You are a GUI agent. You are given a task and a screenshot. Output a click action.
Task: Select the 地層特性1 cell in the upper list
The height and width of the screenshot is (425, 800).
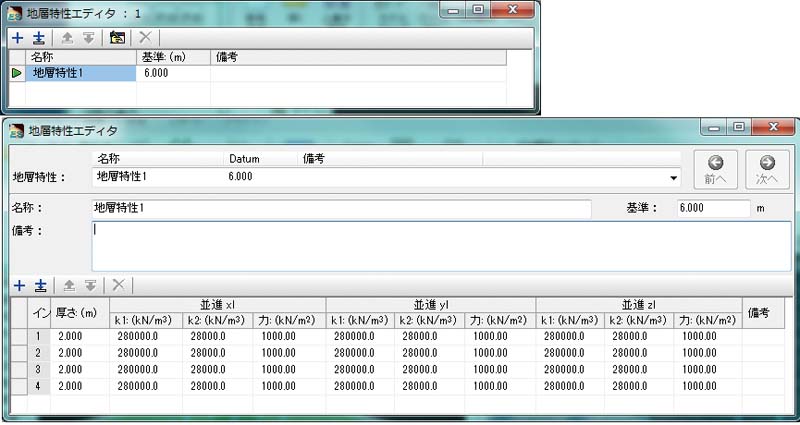tap(81, 73)
